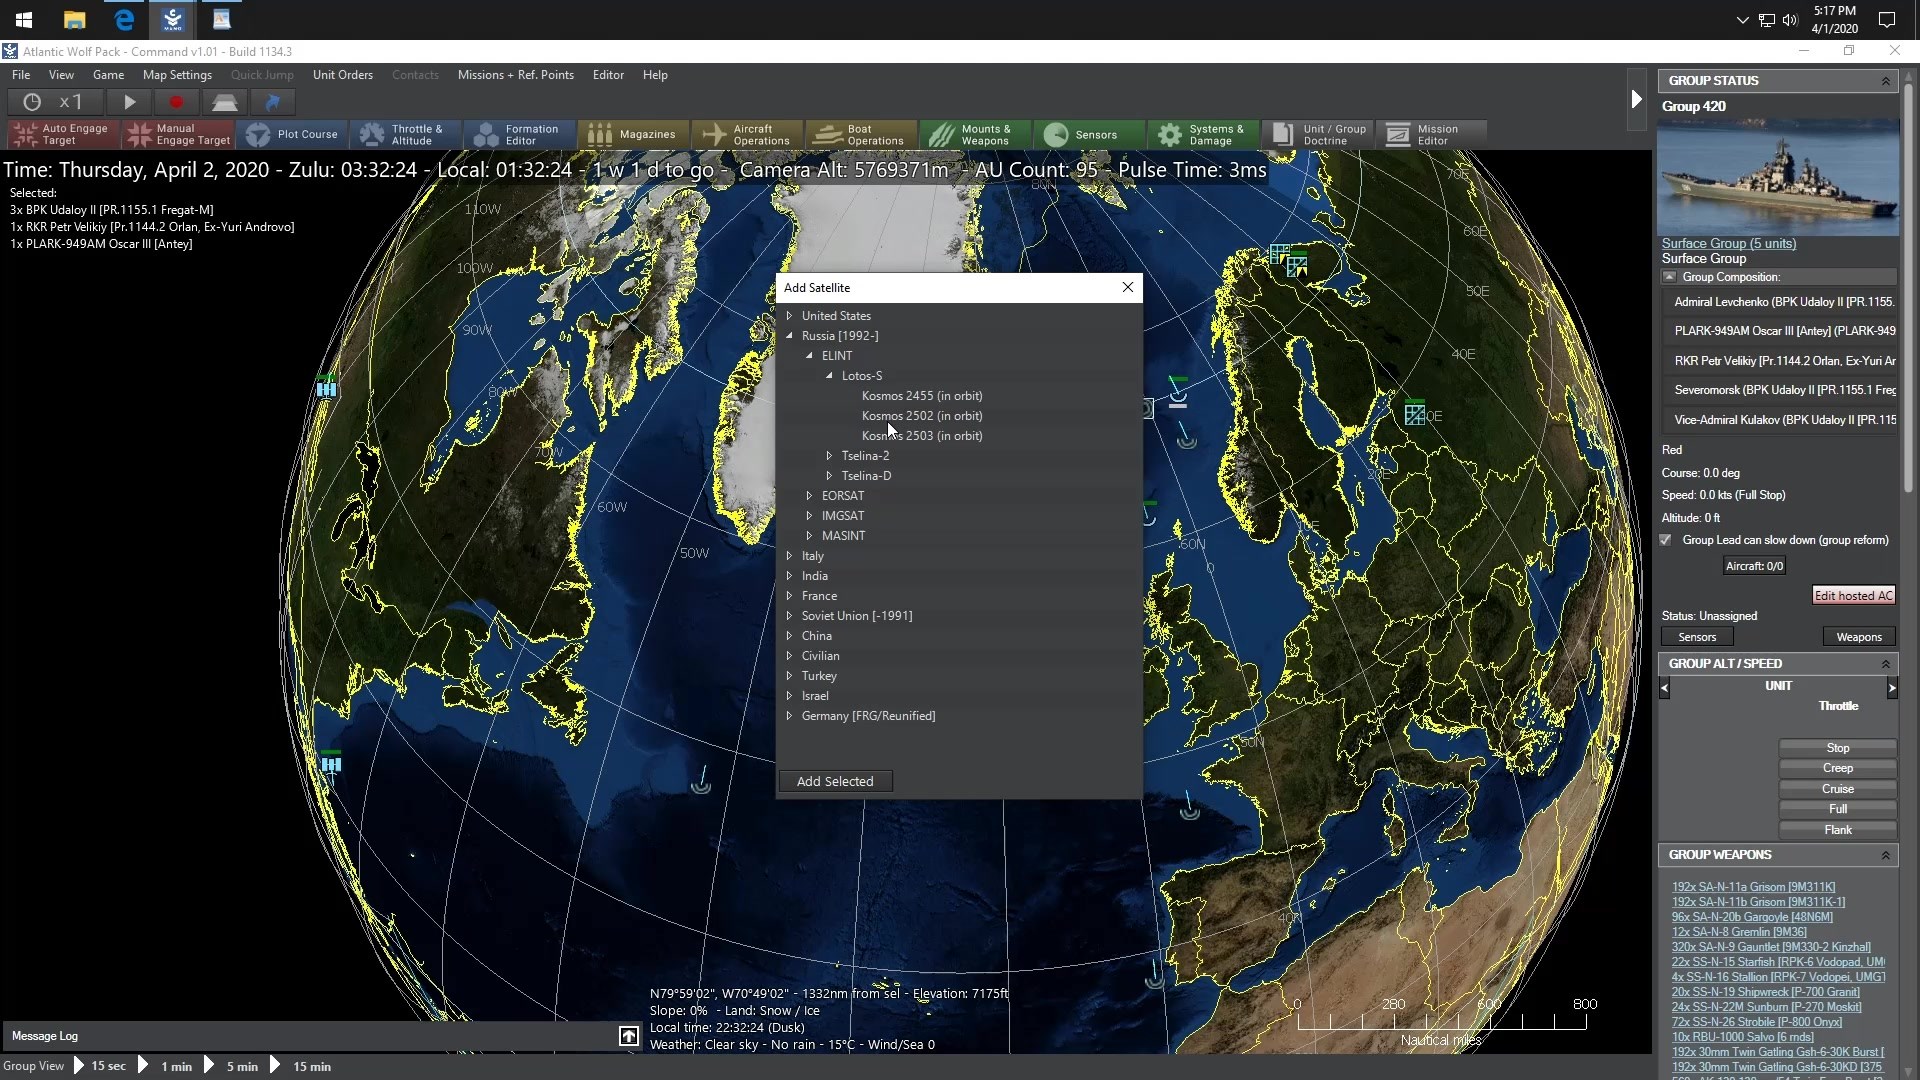Open the Windows notification center
The height and width of the screenshot is (1080, 1920).
[1887, 19]
